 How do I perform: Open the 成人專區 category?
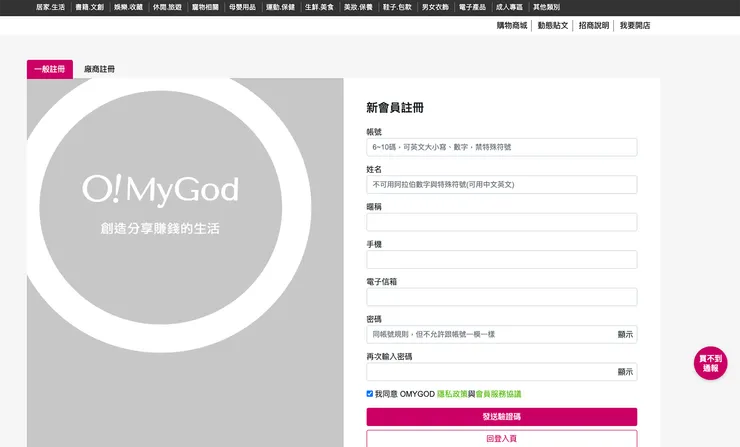click(509, 7)
